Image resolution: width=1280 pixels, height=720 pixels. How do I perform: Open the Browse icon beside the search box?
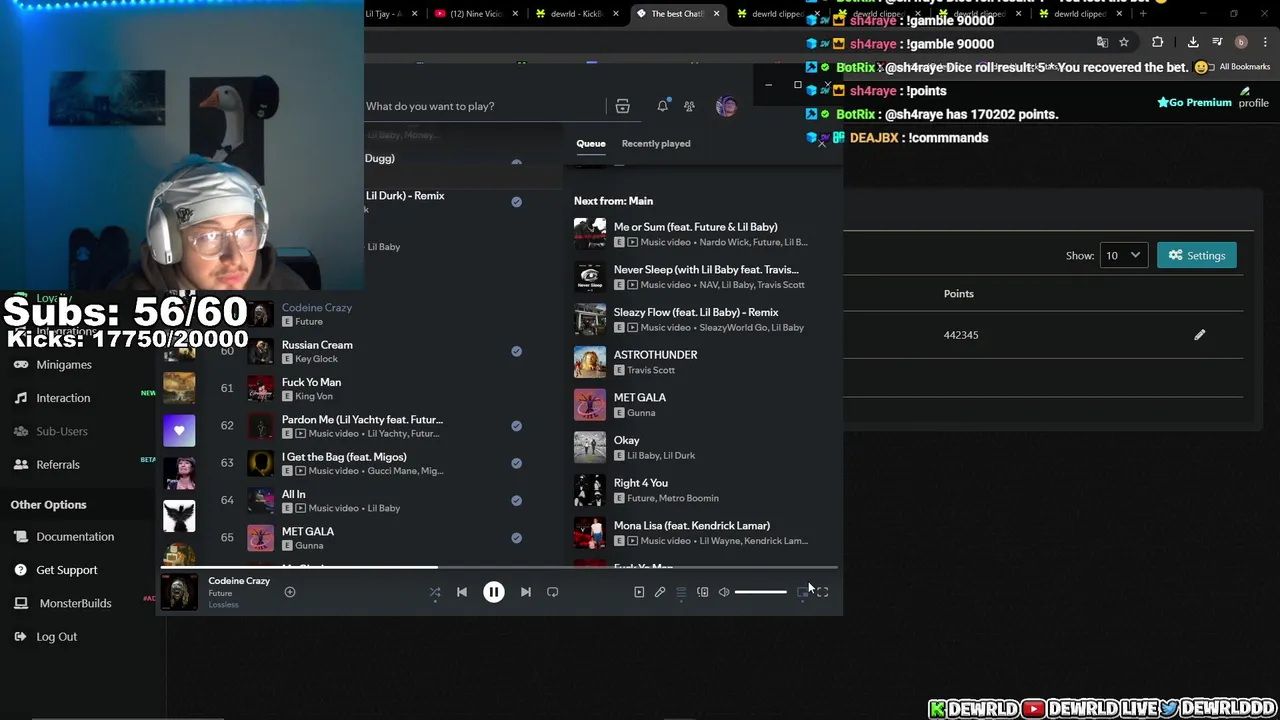tap(622, 106)
